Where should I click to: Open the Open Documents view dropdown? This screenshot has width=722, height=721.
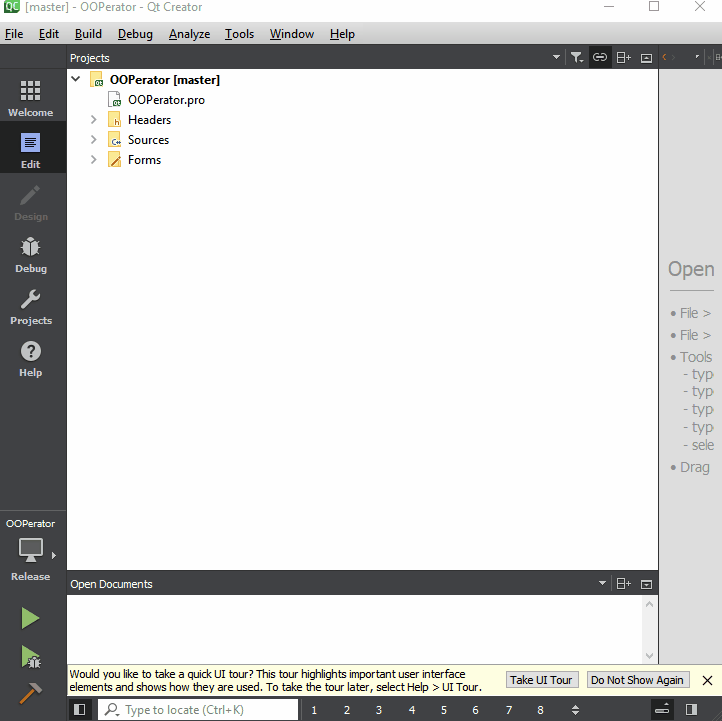click(x=602, y=583)
